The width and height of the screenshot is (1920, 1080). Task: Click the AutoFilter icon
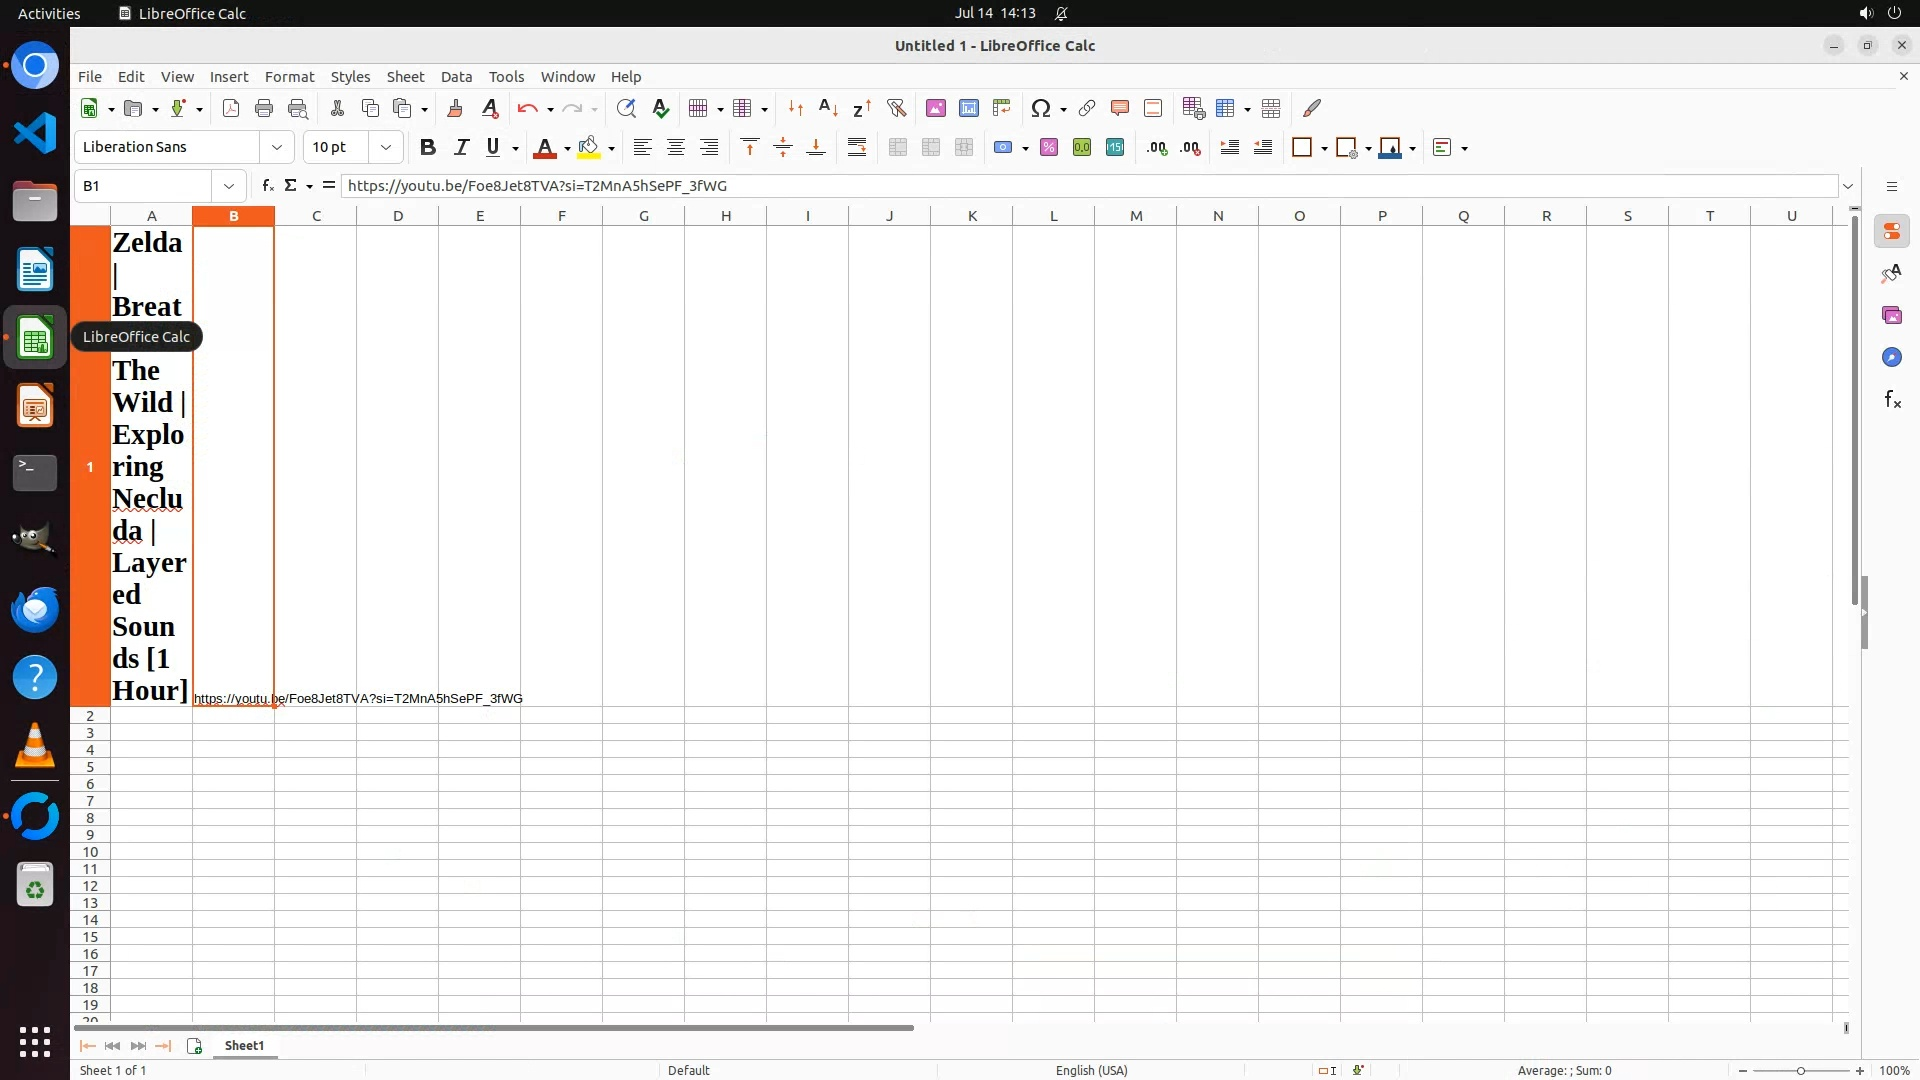point(896,108)
